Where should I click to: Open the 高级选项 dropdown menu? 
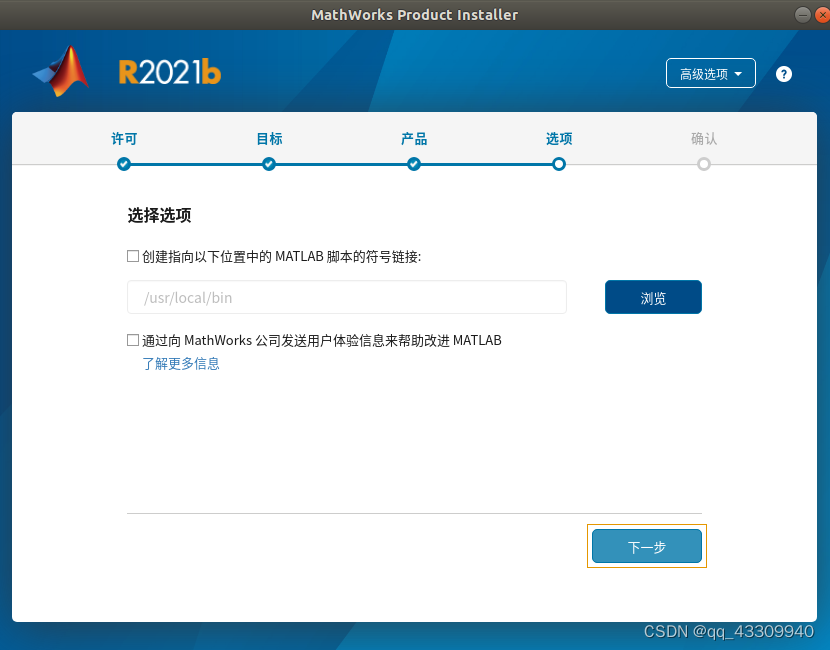[710, 74]
